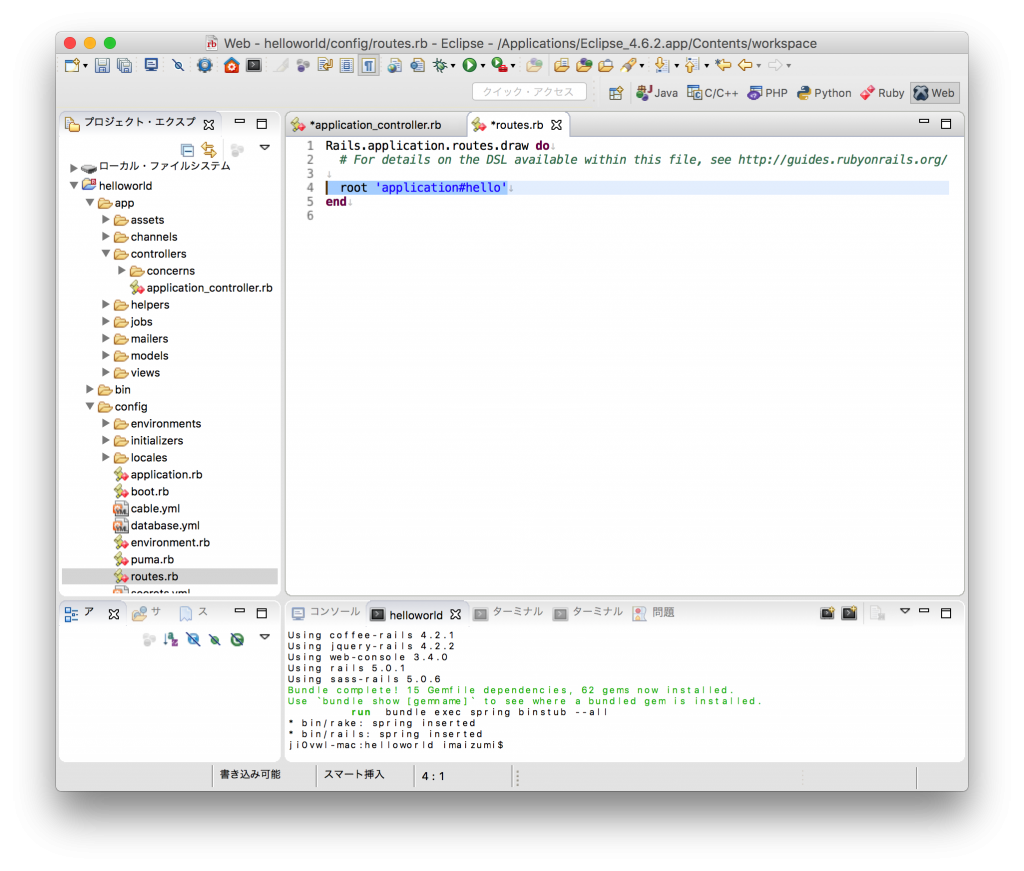1024x871 pixels.
Task: Select the helloworld terminal tab
Action: tap(415, 614)
